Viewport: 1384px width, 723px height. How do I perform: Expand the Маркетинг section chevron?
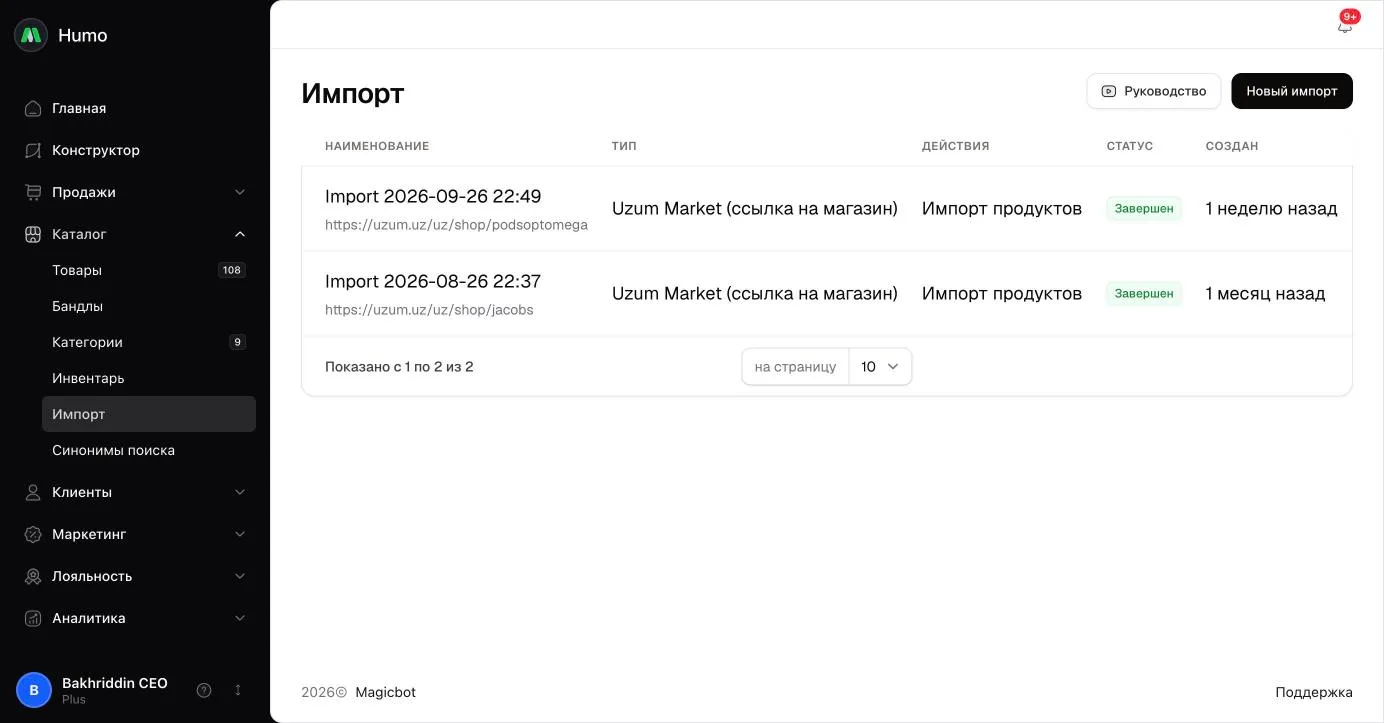tap(240, 534)
